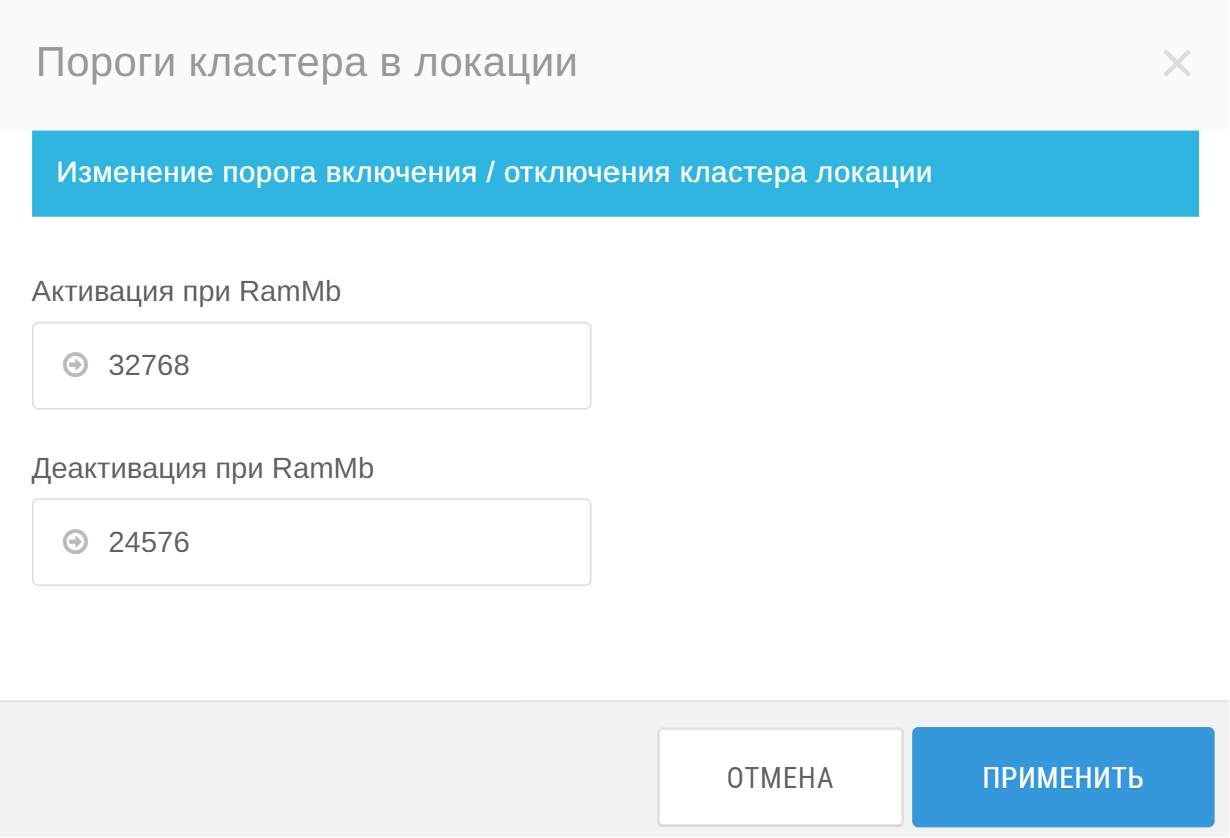Click the ОТМЕНА button
The width and height of the screenshot is (1230, 838).
pyautogui.click(x=780, y=777)
